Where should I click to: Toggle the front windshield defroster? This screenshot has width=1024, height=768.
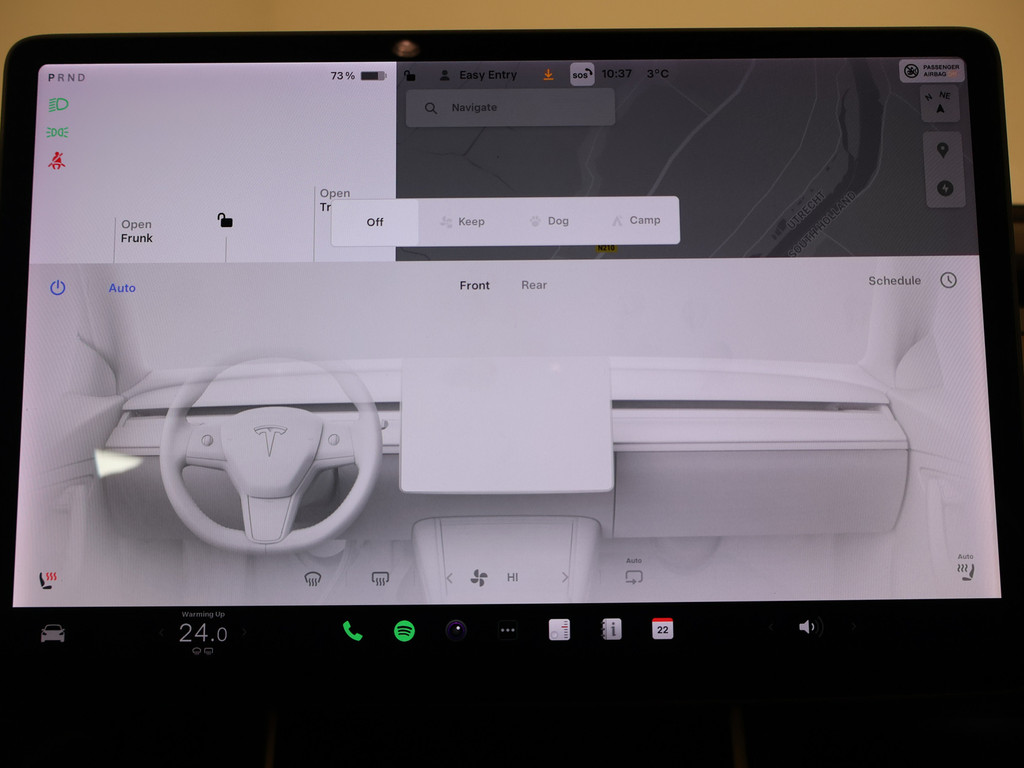coord(313,578)
